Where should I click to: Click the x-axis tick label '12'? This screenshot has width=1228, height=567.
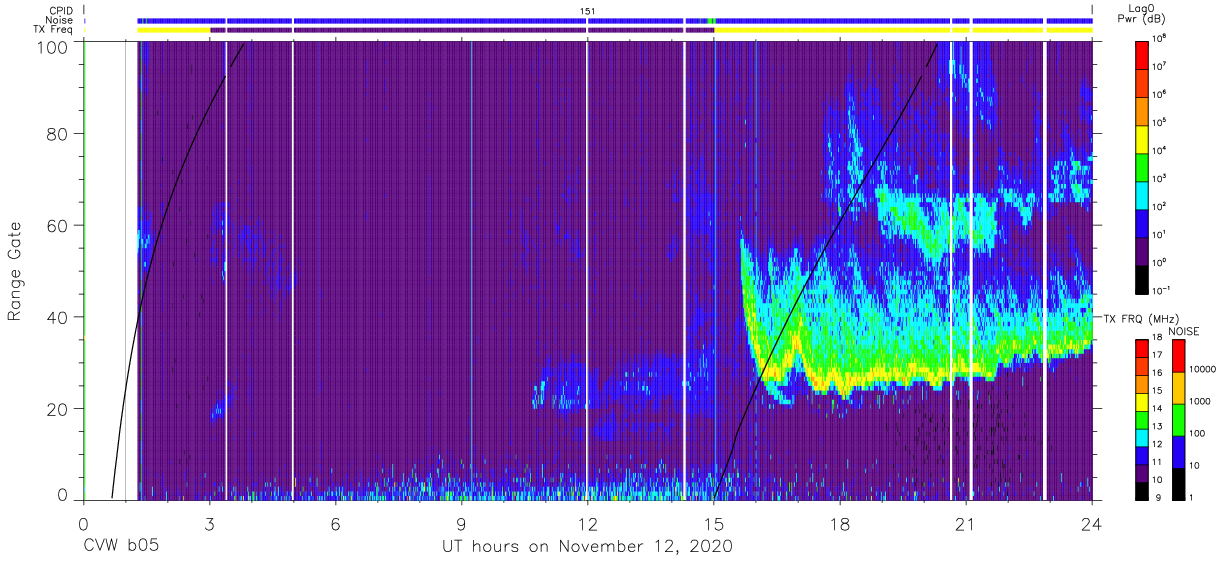pyautogui.click(x=588, y=522)
